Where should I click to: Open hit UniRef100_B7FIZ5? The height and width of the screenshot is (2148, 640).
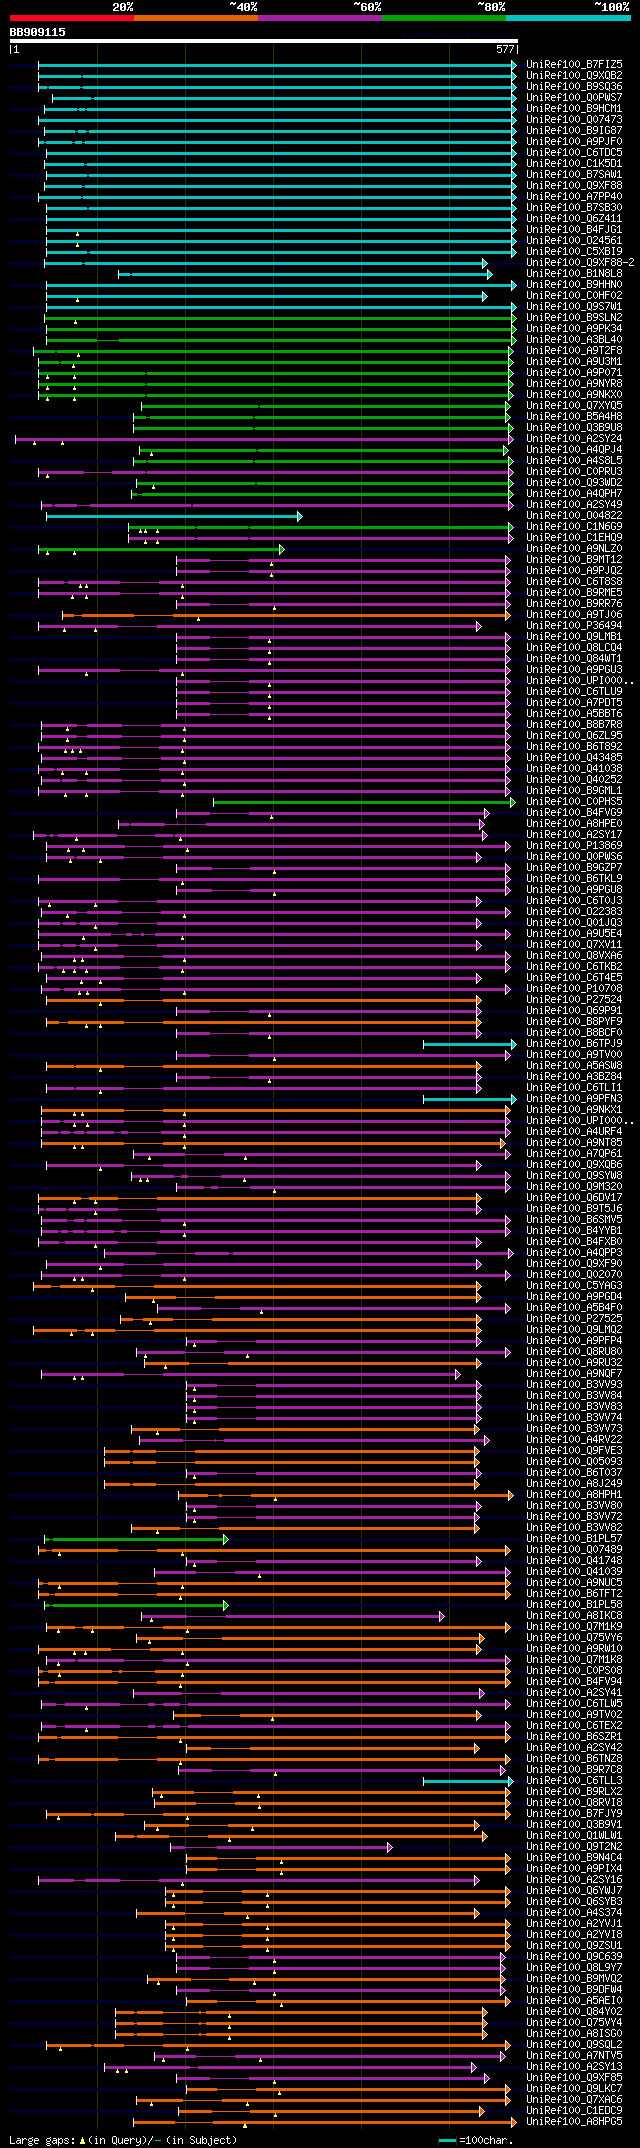click(x=574, y=64)
